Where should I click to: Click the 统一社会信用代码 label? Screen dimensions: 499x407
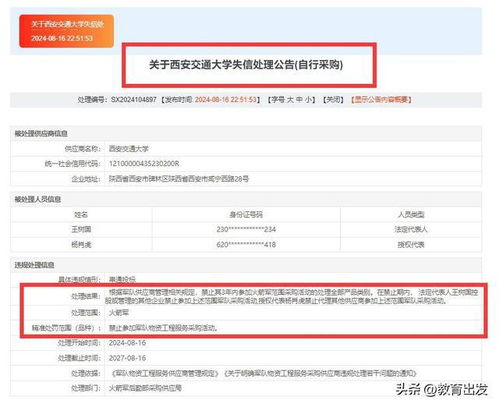pyautogui.click(x=72, y=164)
